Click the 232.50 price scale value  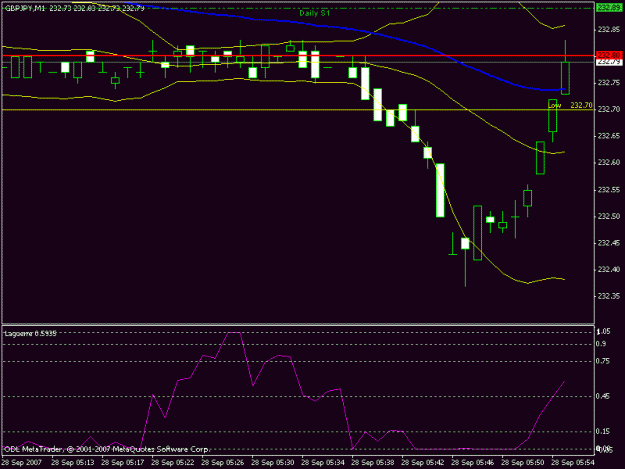(609, 216)
